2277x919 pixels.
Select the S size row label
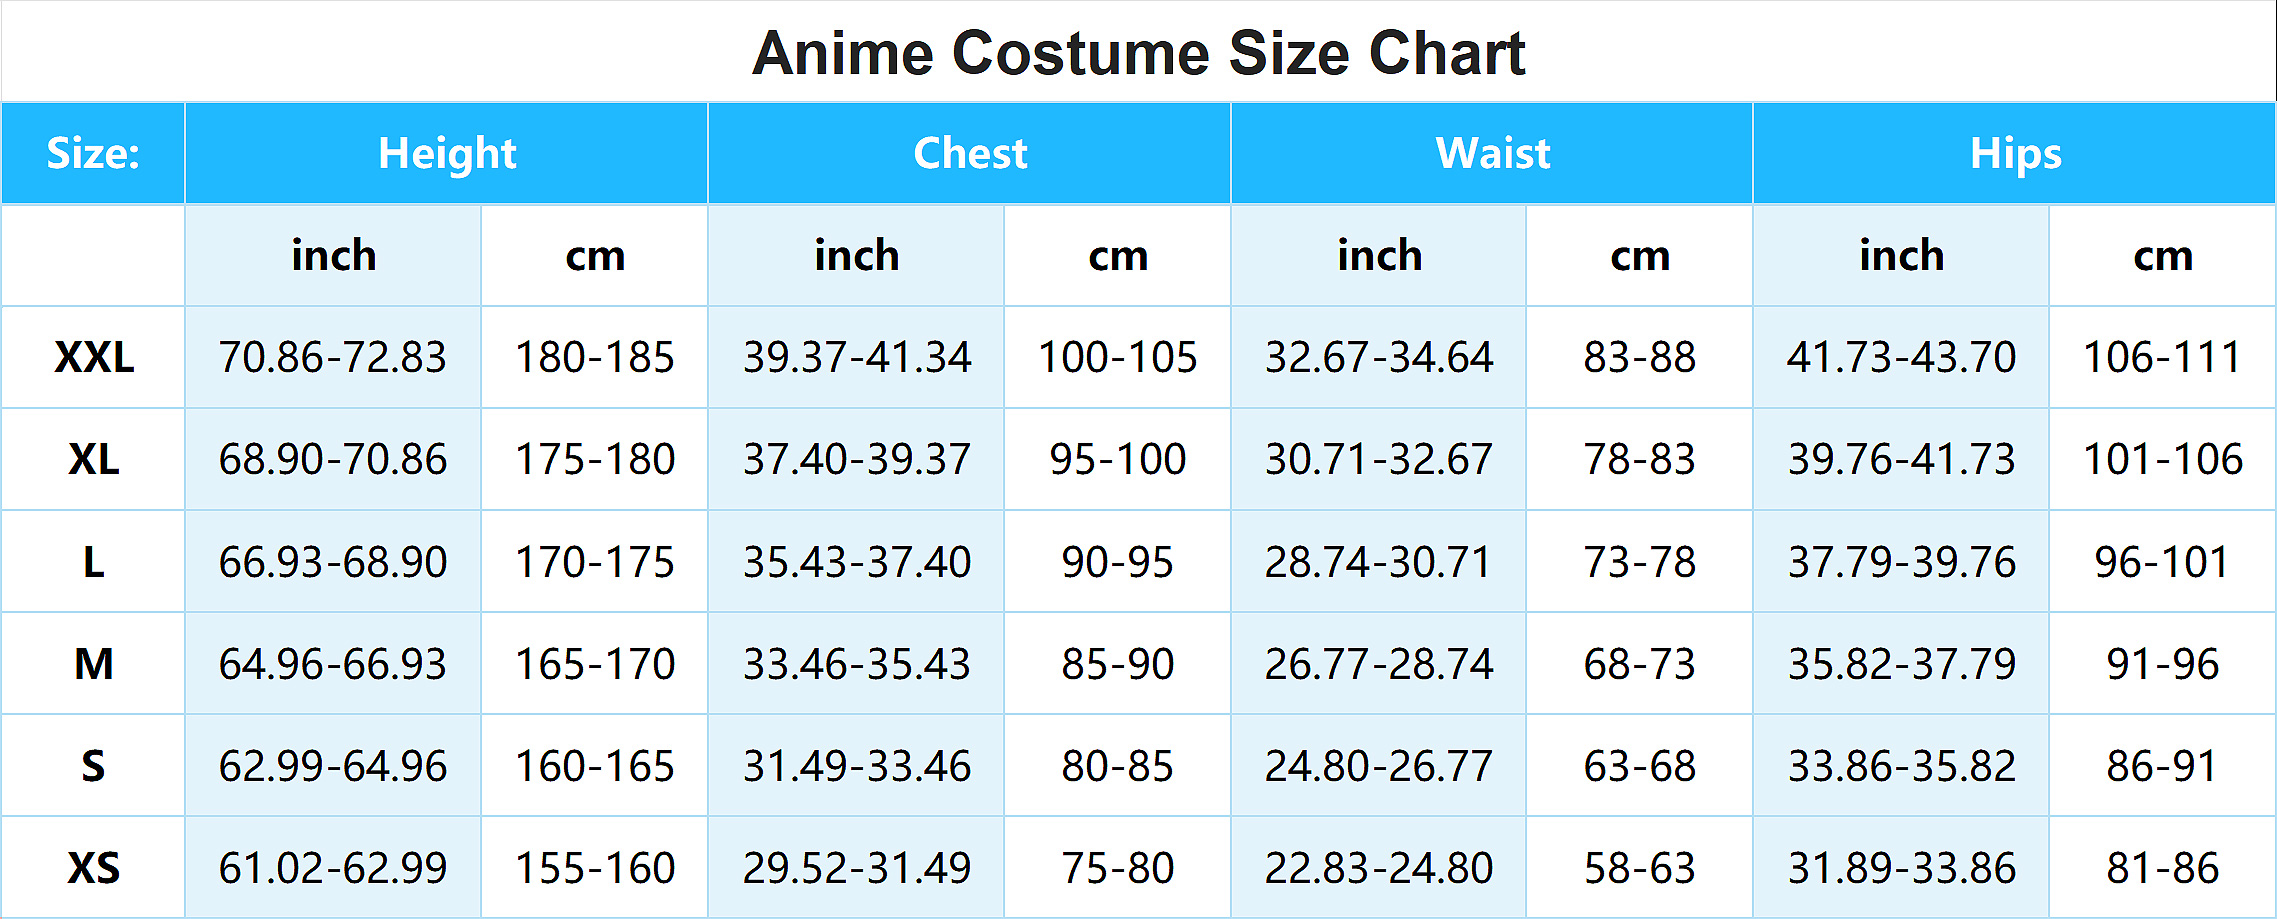[x=93, y=766]
